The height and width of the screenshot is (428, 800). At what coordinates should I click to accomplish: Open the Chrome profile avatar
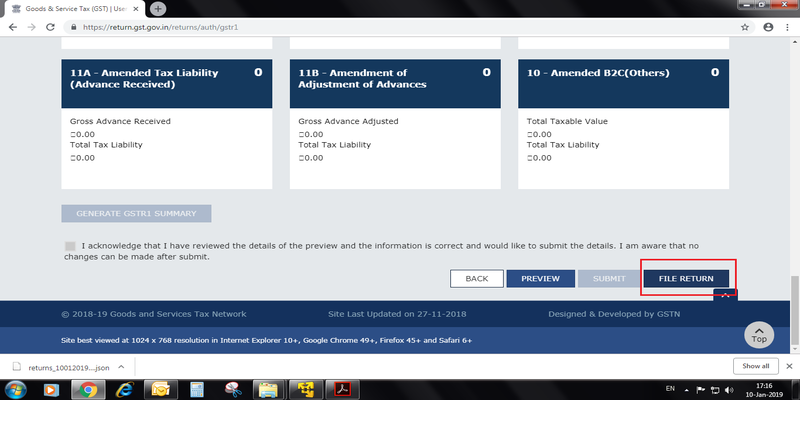pyautogui.click(x=767, y=27)
